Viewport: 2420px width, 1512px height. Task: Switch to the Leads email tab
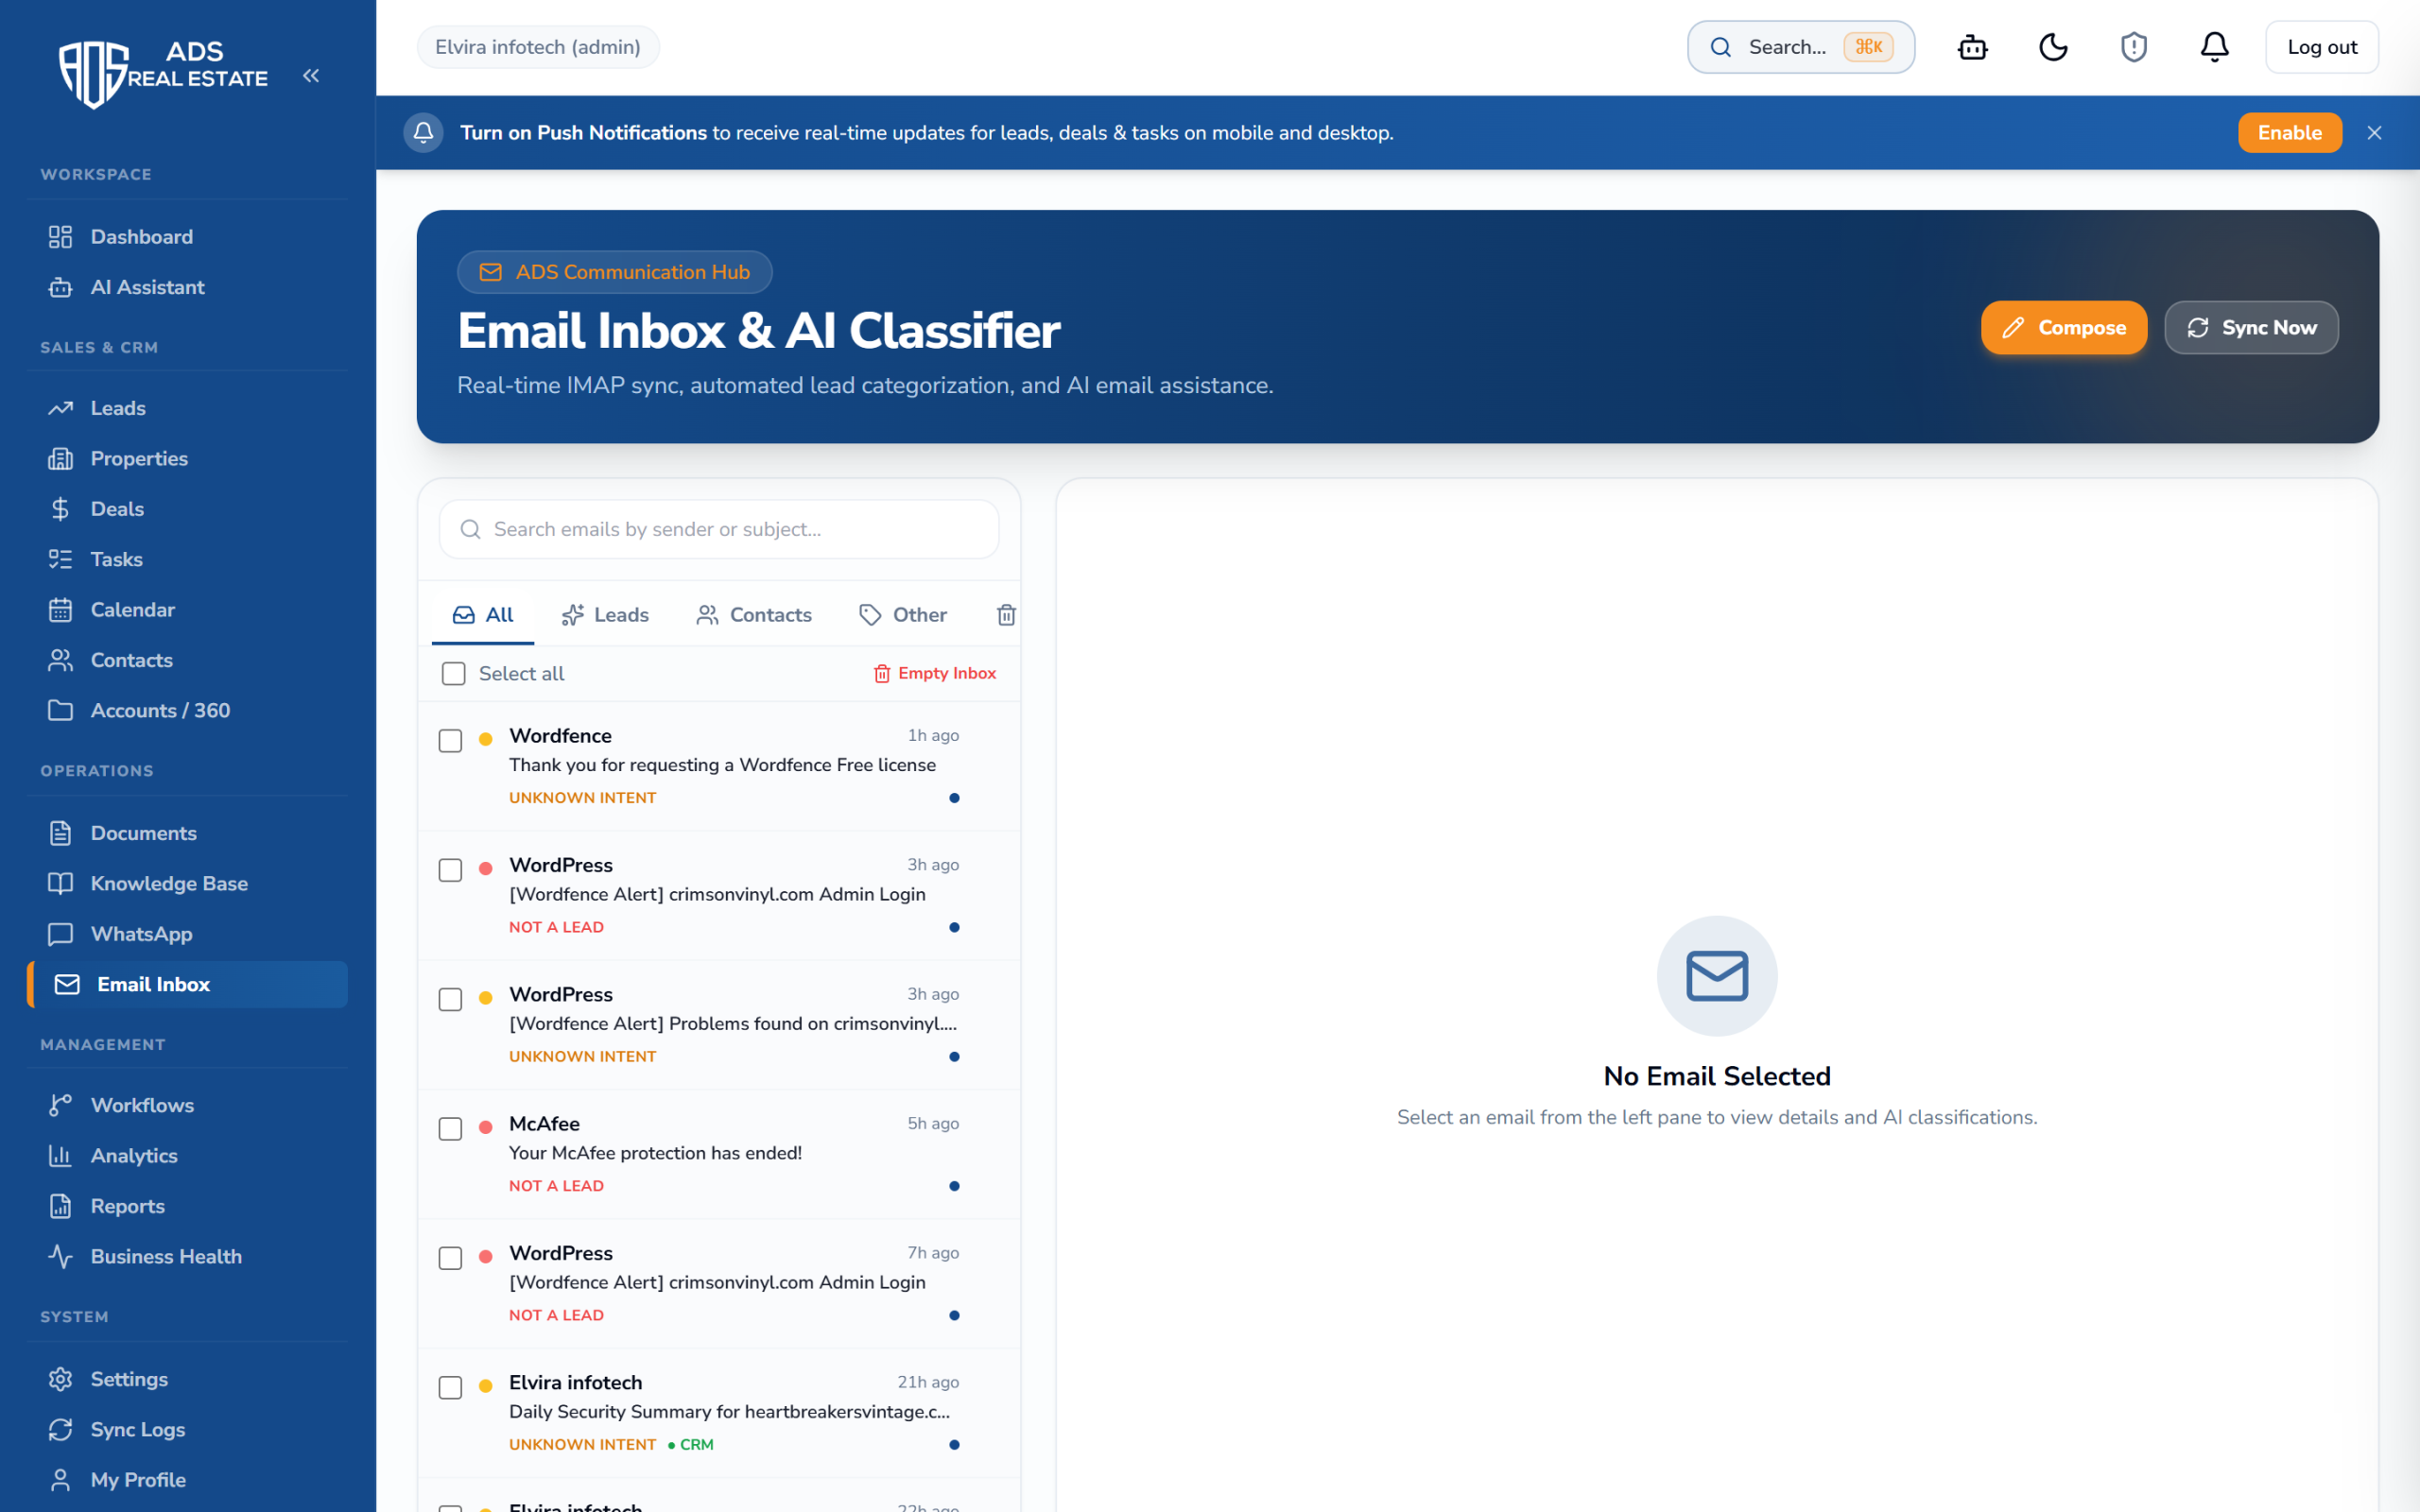click(605, 615)
